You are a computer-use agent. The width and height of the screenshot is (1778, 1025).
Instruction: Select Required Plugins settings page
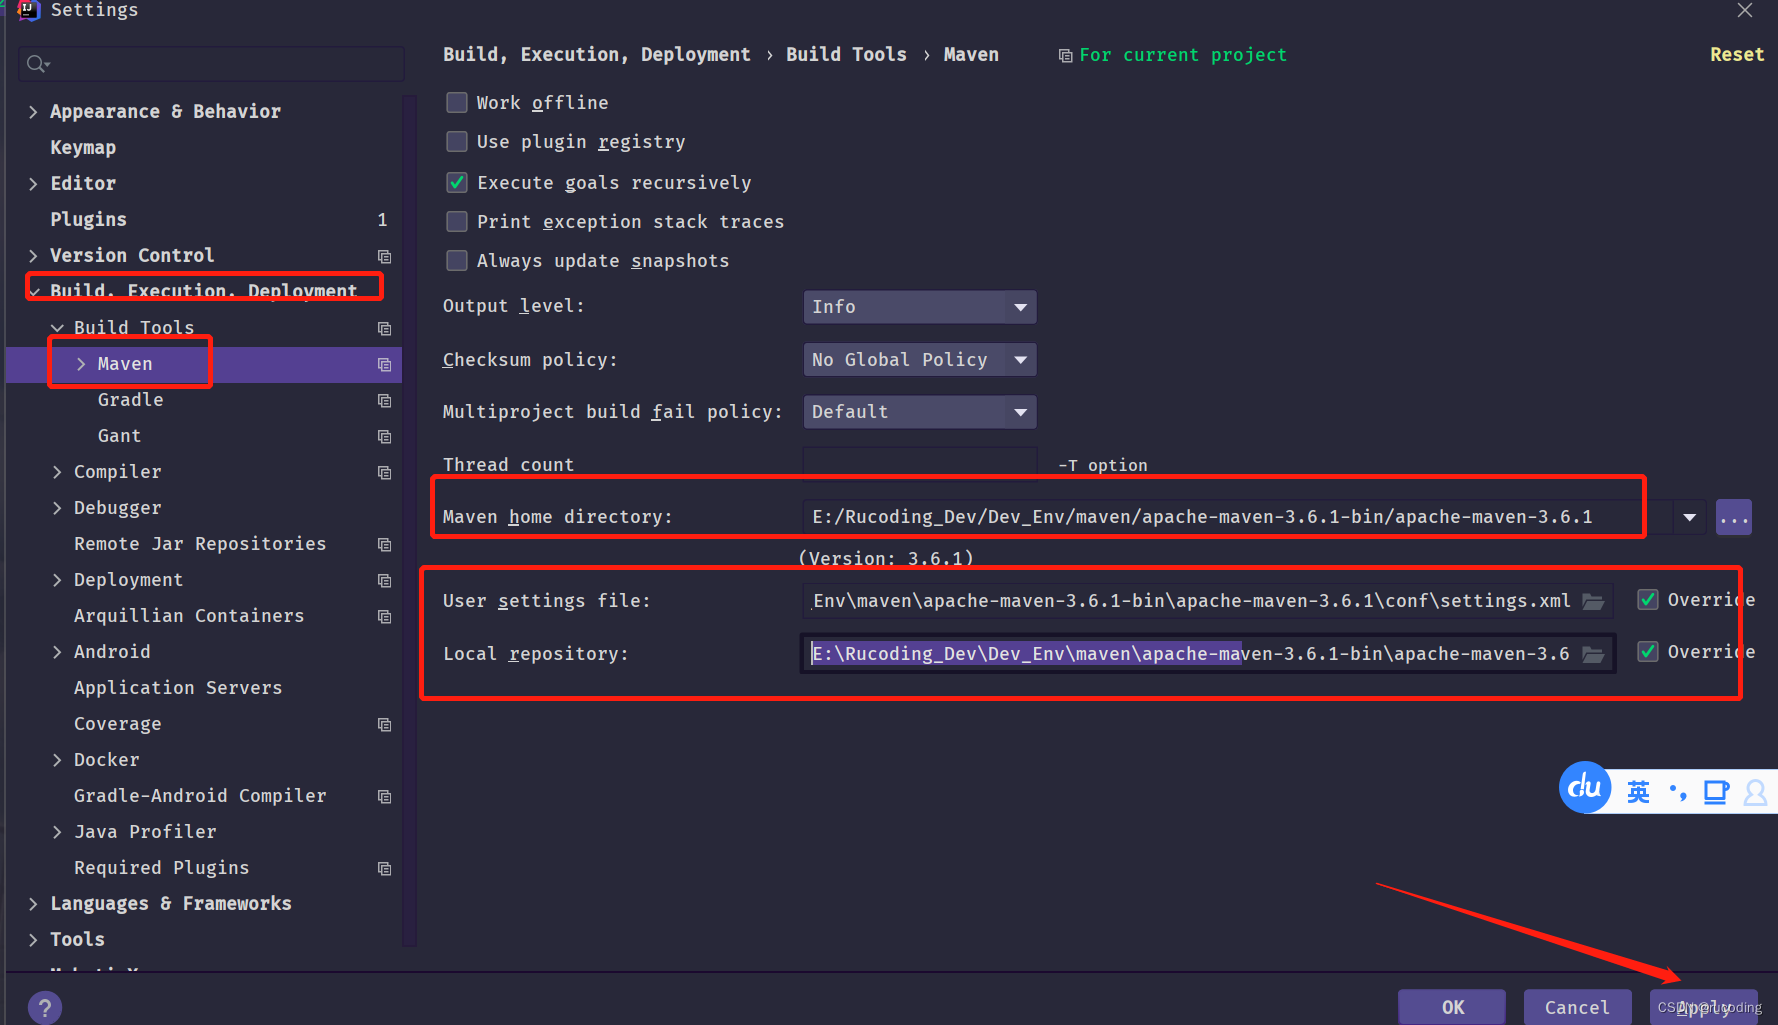pos(161,867)
